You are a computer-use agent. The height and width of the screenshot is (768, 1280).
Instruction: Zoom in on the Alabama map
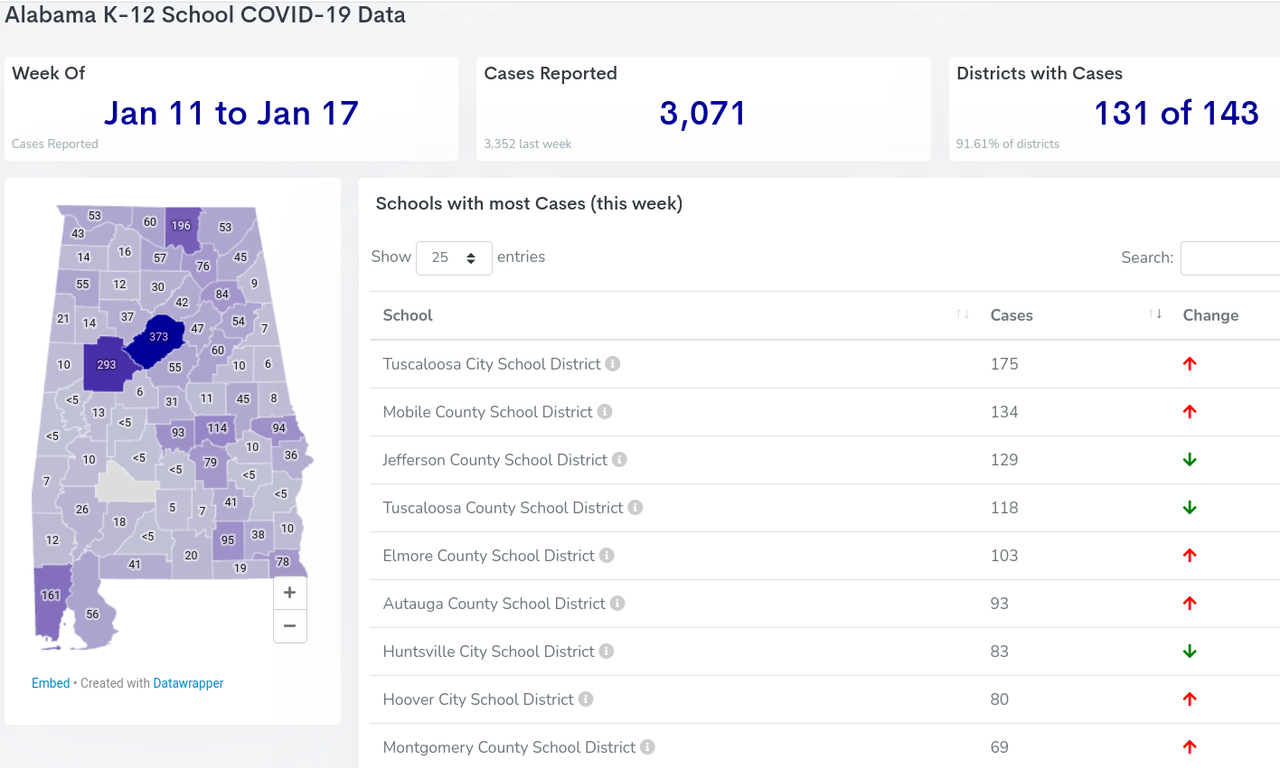(x=290, y=593)
